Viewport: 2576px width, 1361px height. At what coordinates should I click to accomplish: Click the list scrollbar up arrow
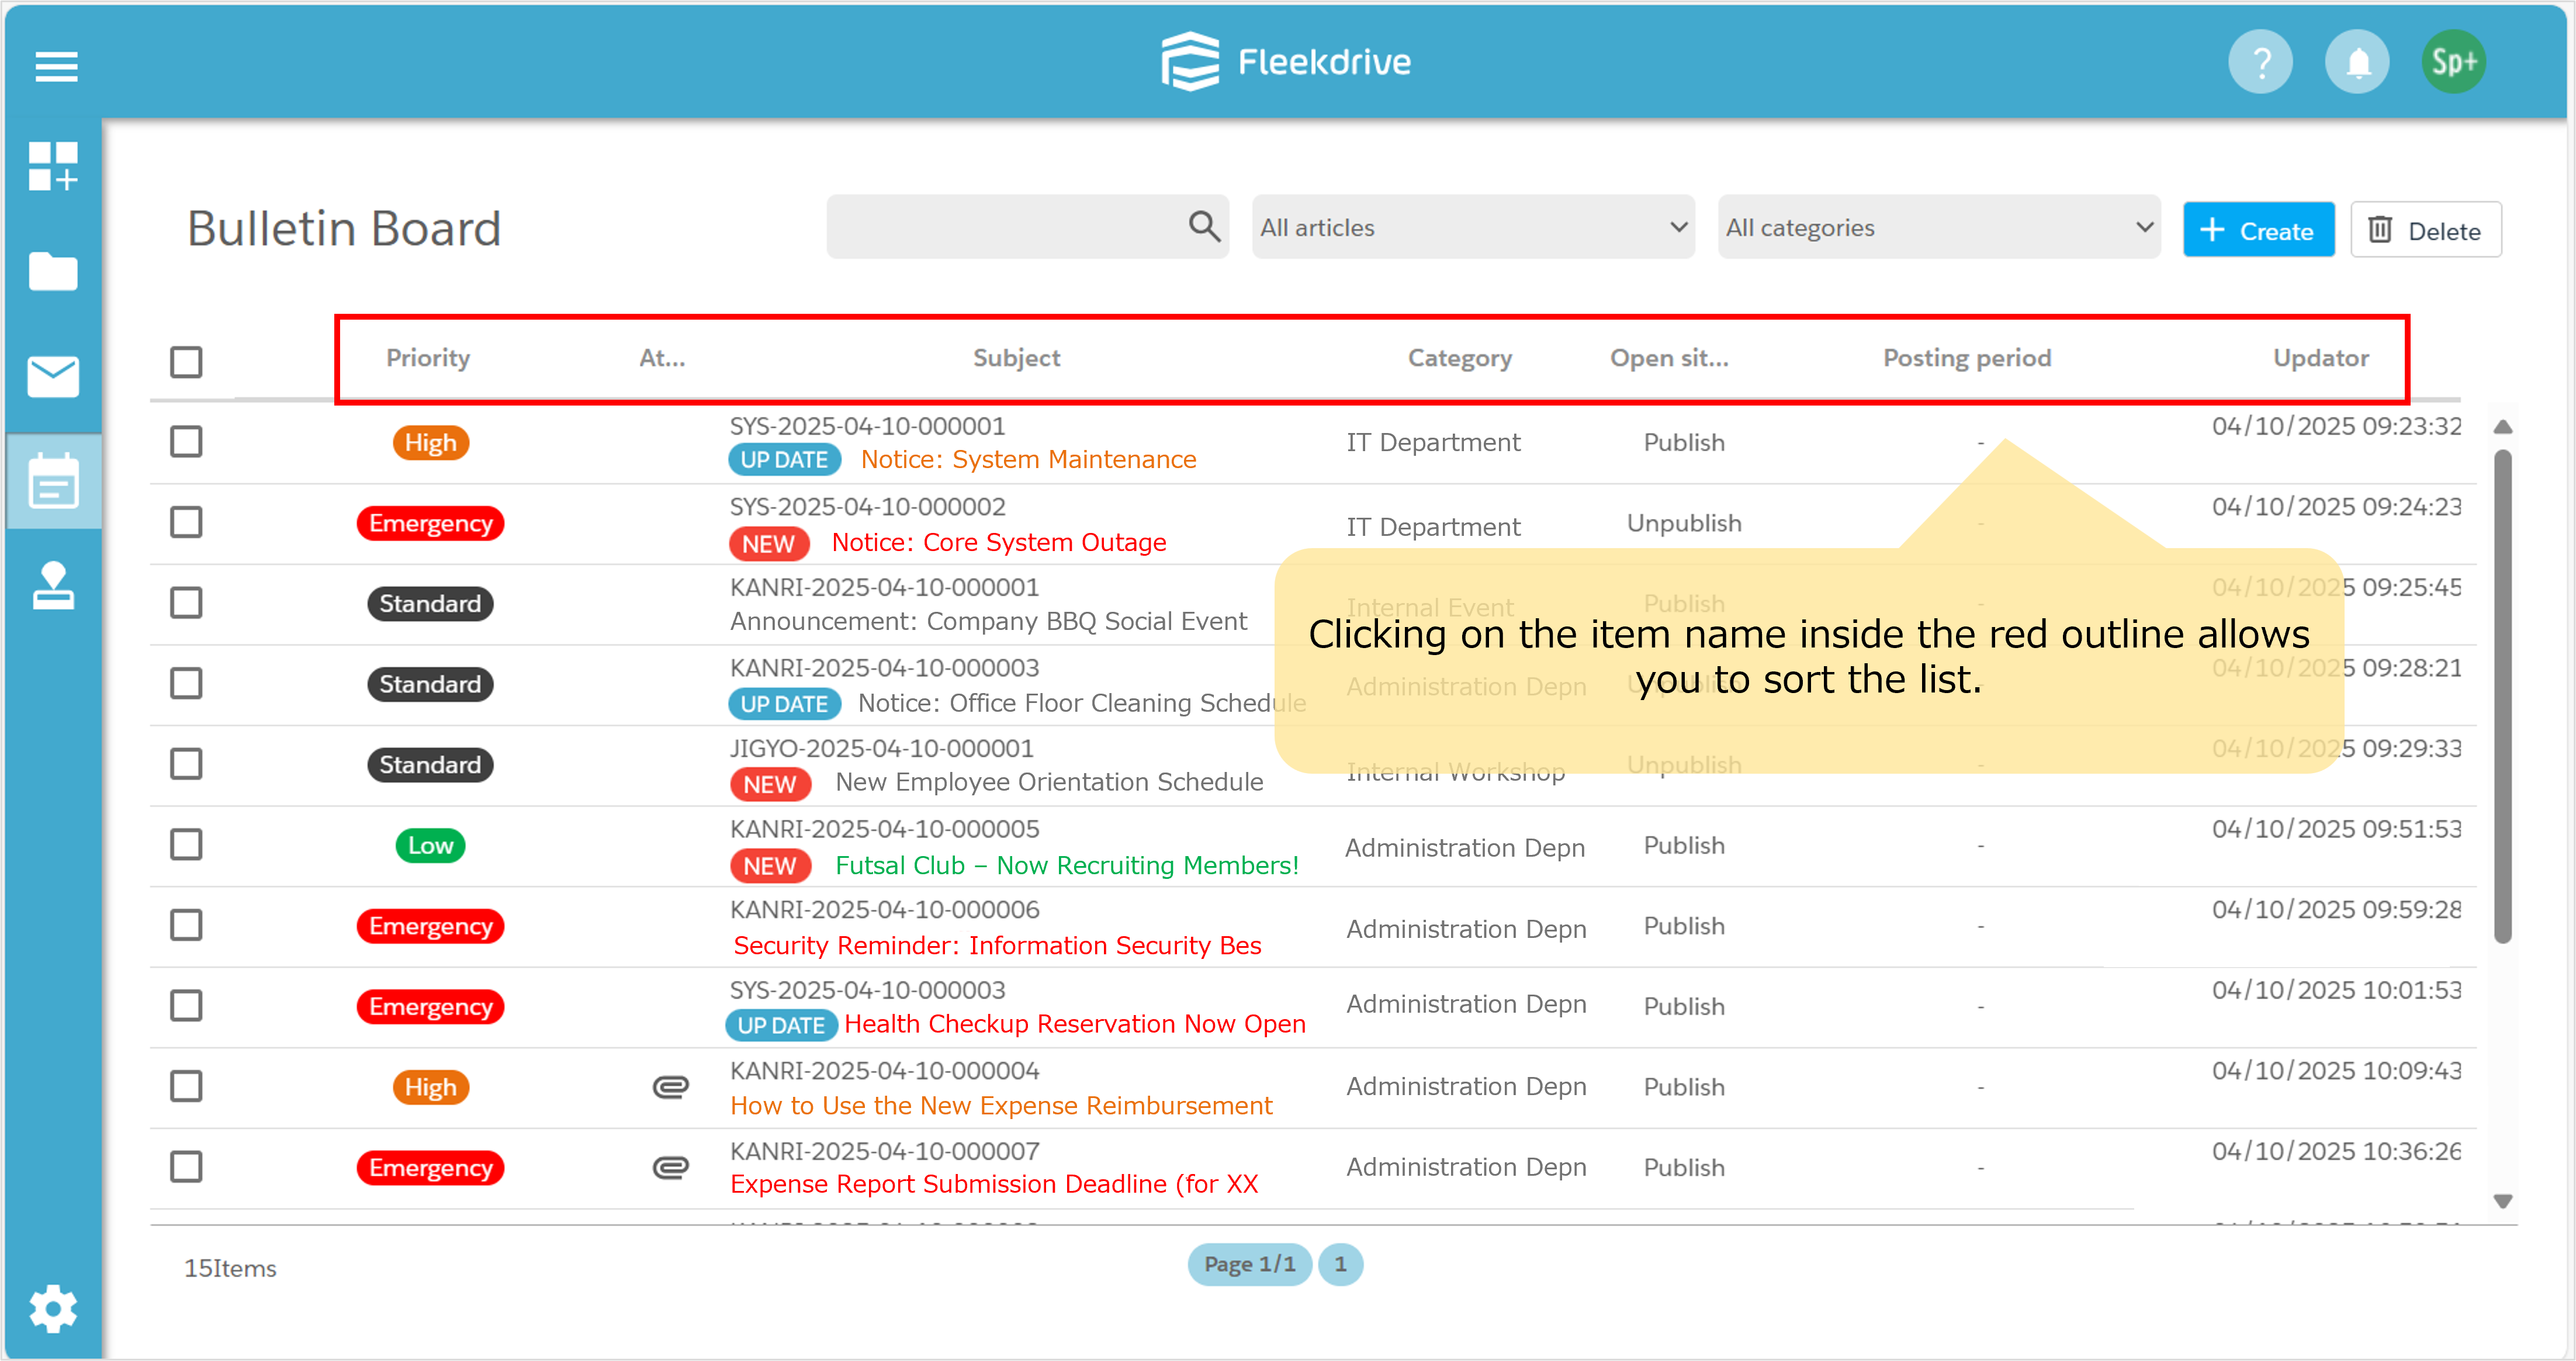coord(2503,427)
